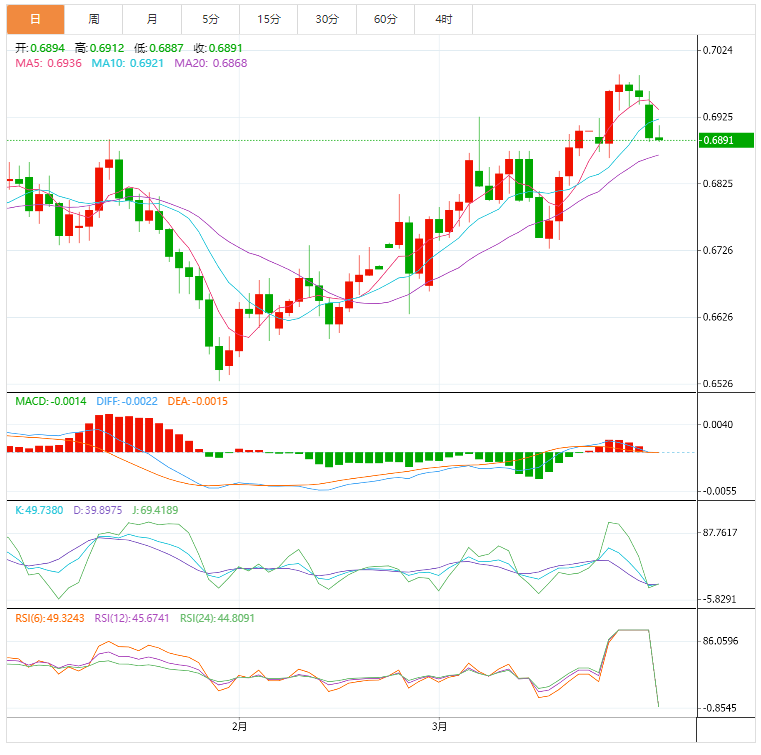Click the DIFF:-0.0022 indicator label
Screen dimensions: 761x755
click(127, 401)
